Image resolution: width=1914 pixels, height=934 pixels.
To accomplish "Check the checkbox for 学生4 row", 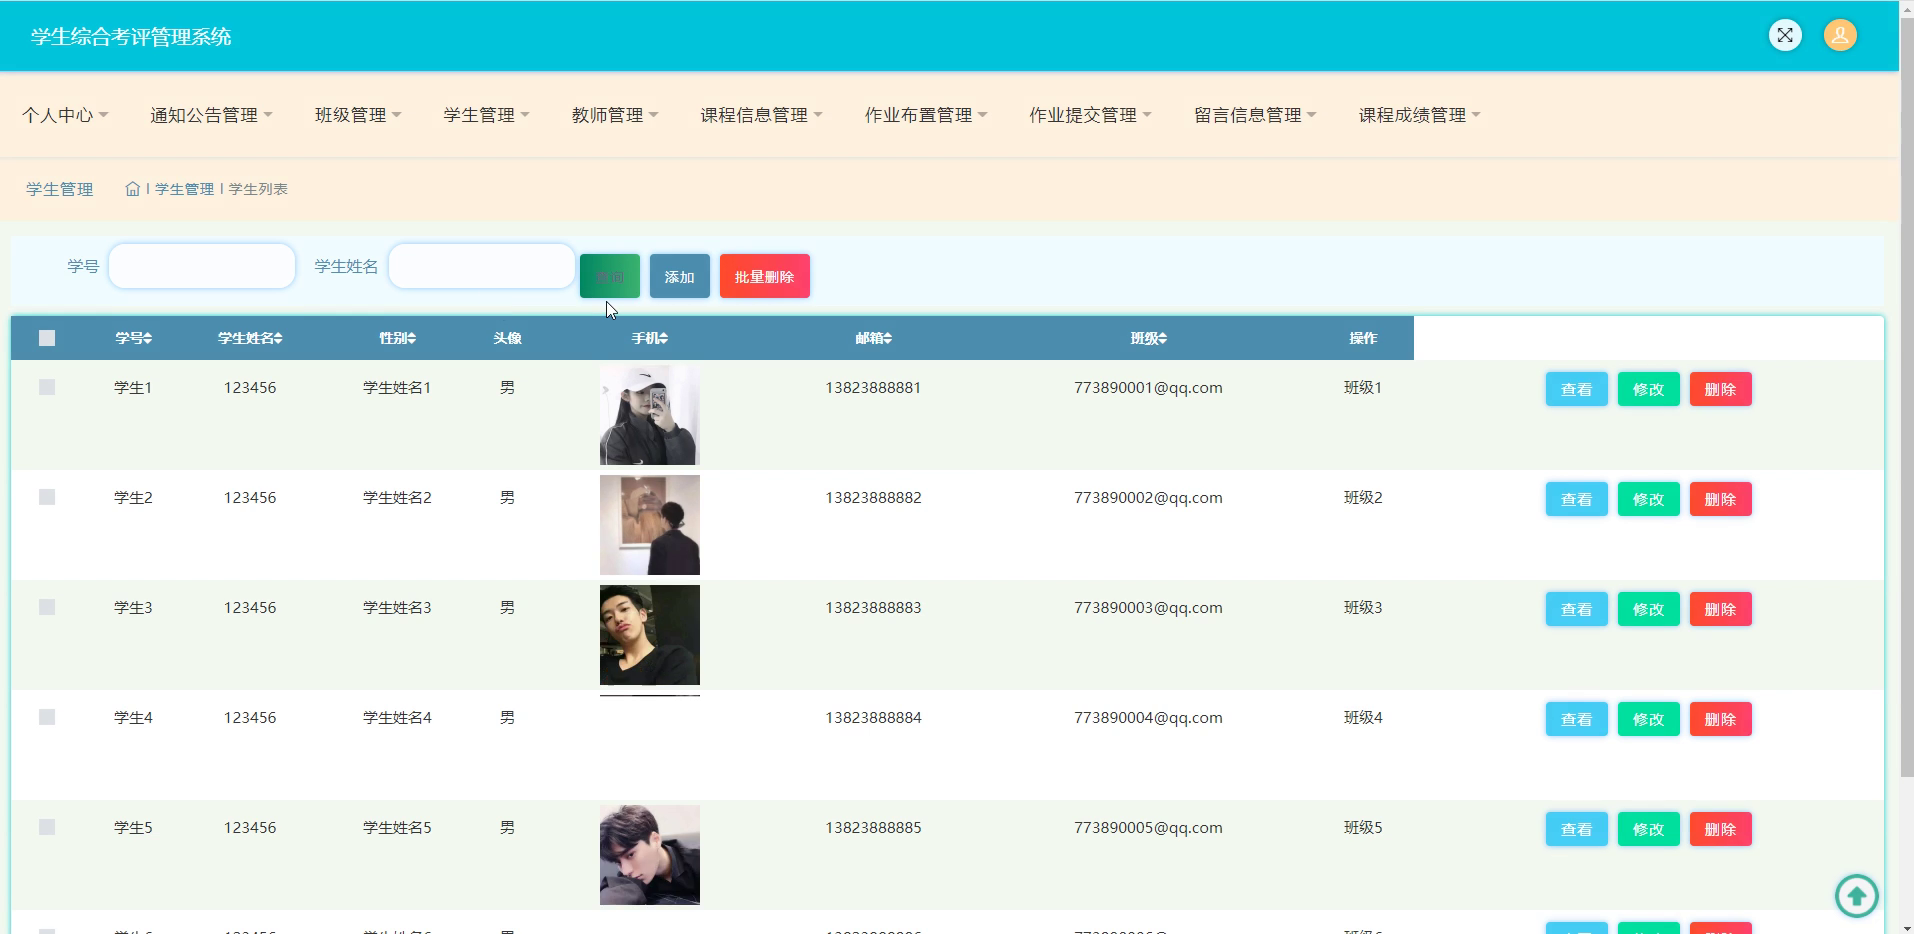I will coord(47,717).
